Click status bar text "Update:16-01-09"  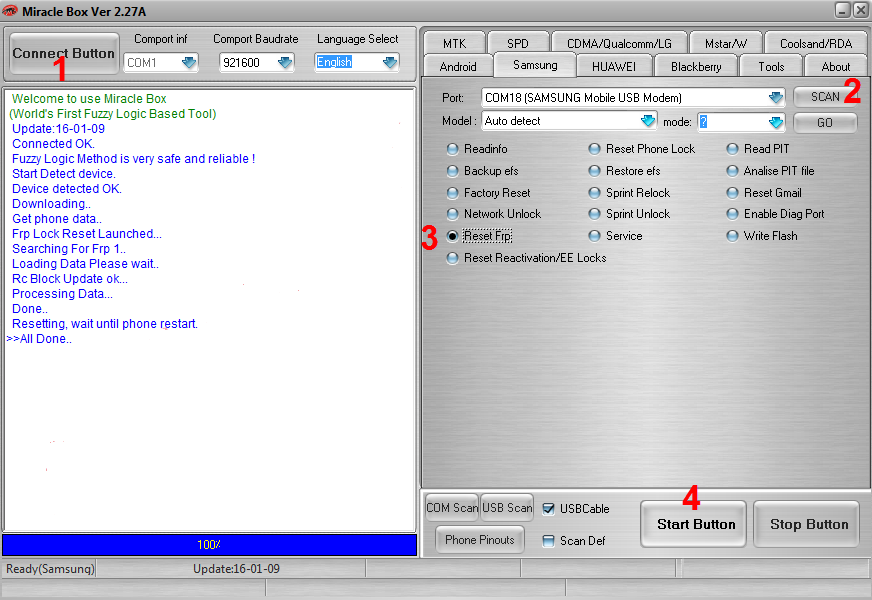coord(236,569)
